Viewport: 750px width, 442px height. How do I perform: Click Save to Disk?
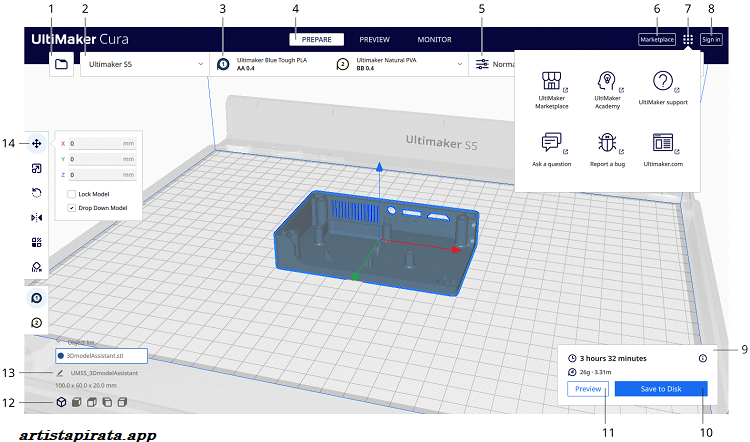pos(661,389)
